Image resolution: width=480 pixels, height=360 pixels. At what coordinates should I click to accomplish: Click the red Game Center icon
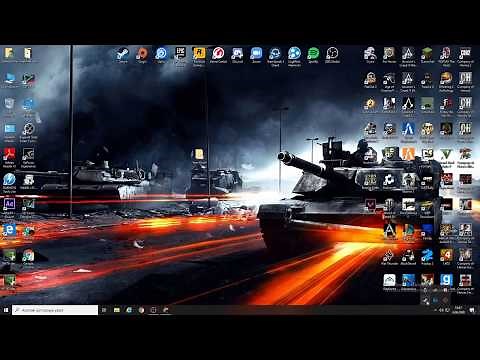click(x=218, y=53)
